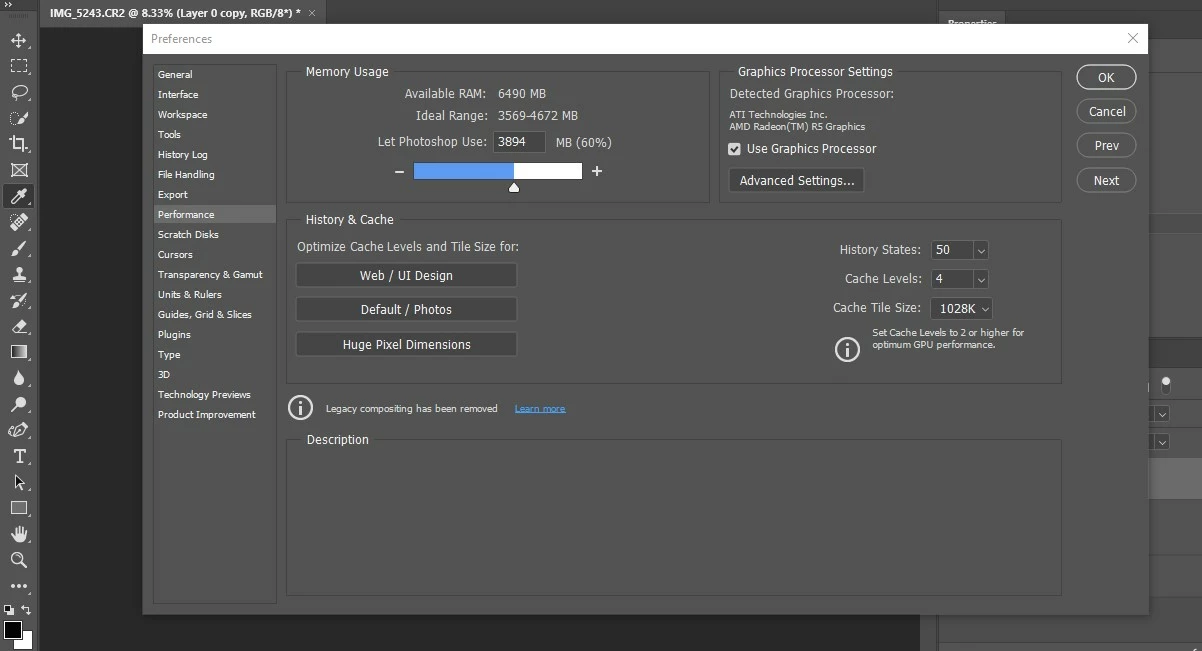Screen dimensions: 1202x651
Task: Select the Eraser tool
Action: (x=18, y=326)
